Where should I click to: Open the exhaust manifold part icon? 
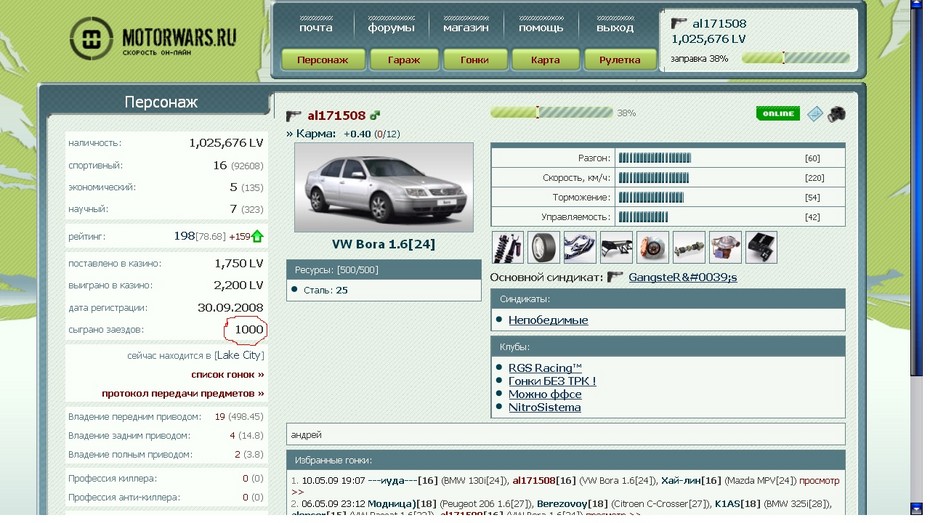pos(579,247)
